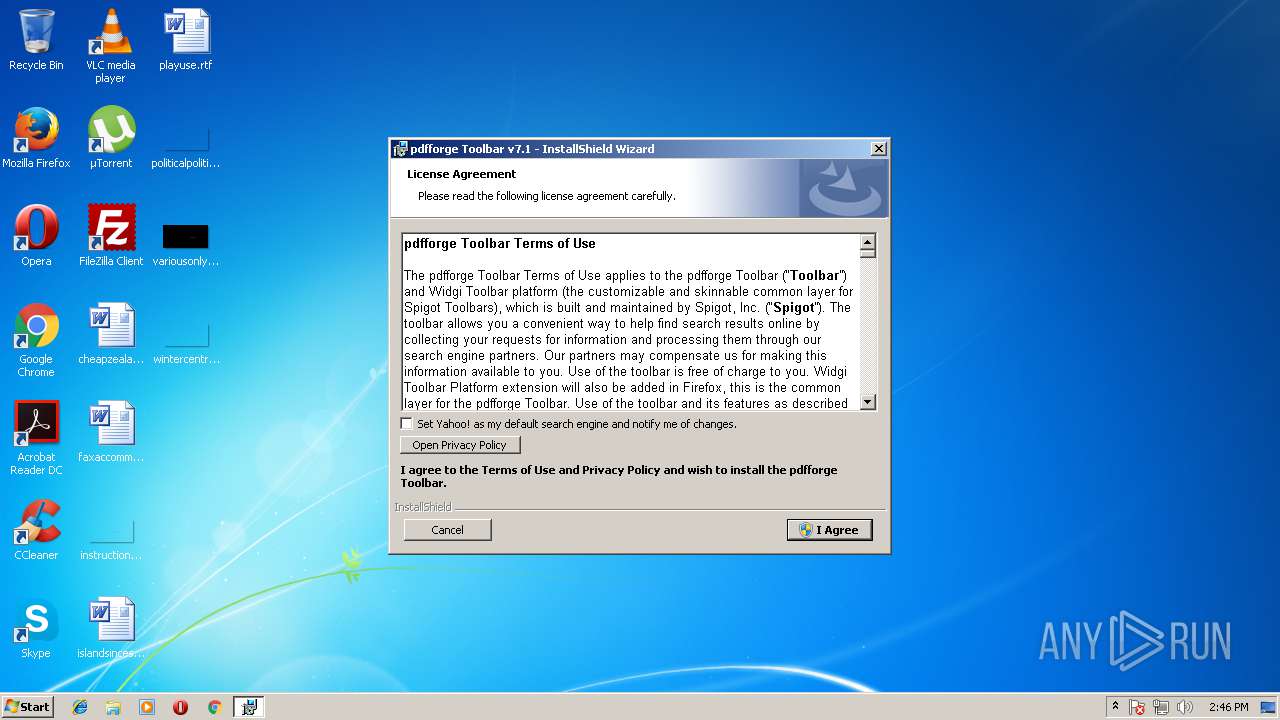Viewport: 1280px width, 720px height.
Task: Show hidden system tray icons
Action: click(1115, 707)
